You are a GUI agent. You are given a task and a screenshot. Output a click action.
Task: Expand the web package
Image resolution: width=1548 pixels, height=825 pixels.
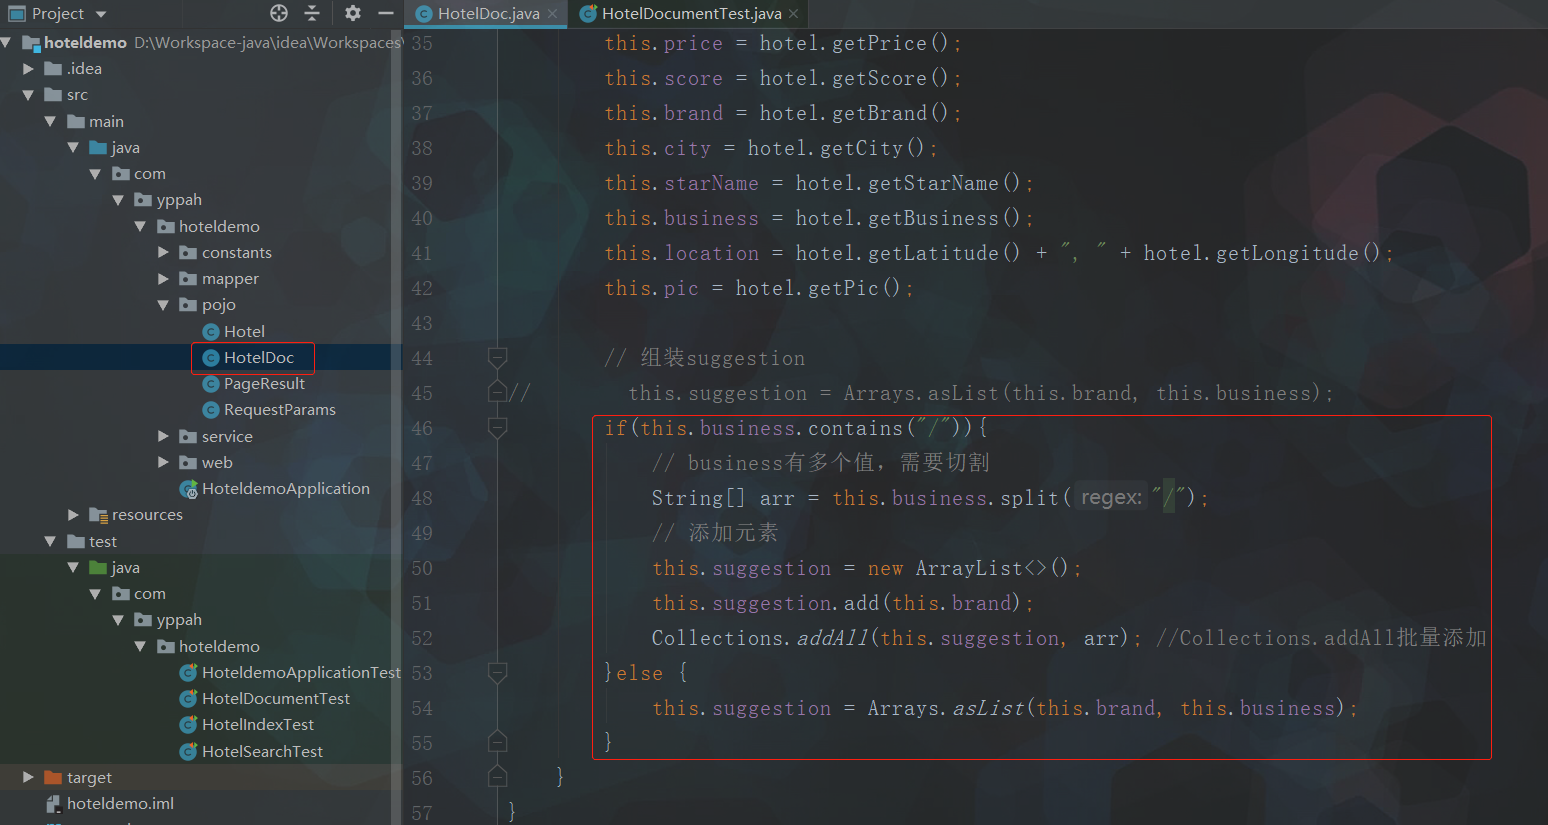point(163,462)
